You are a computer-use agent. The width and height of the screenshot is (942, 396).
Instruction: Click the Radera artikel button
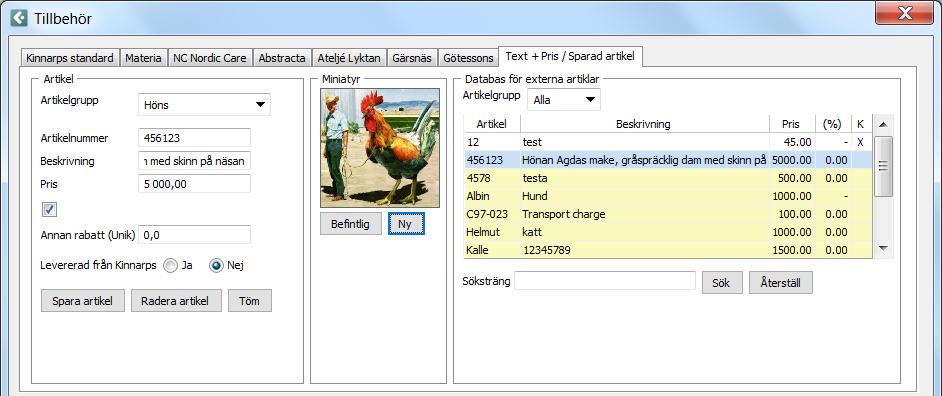(x=176, y=300)
